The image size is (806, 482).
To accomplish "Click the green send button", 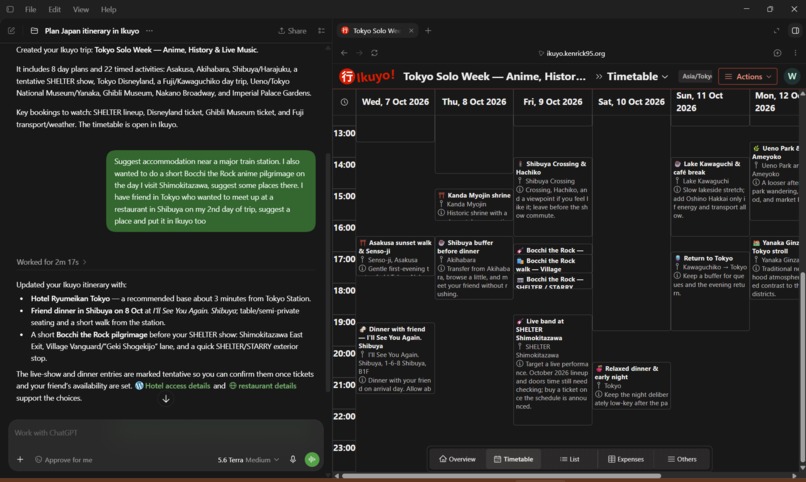I will 312,459.
